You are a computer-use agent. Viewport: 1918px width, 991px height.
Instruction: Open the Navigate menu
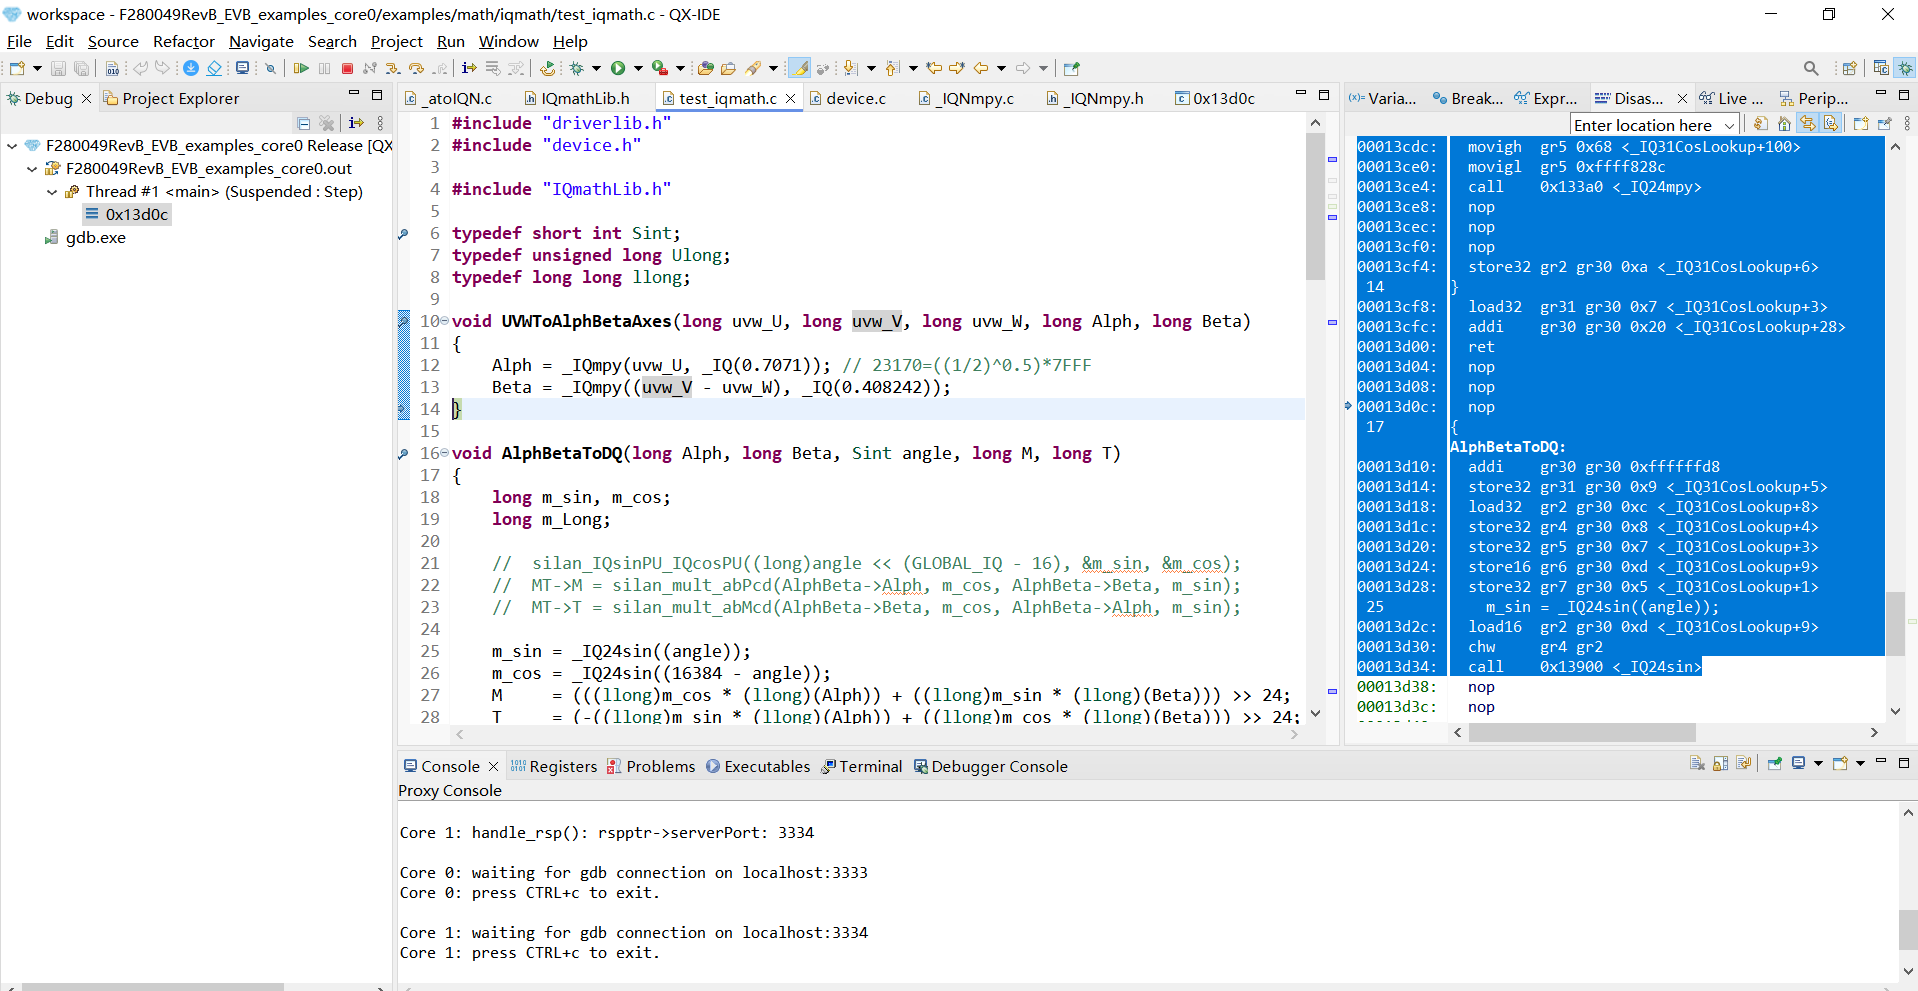[x=261, y=41]
